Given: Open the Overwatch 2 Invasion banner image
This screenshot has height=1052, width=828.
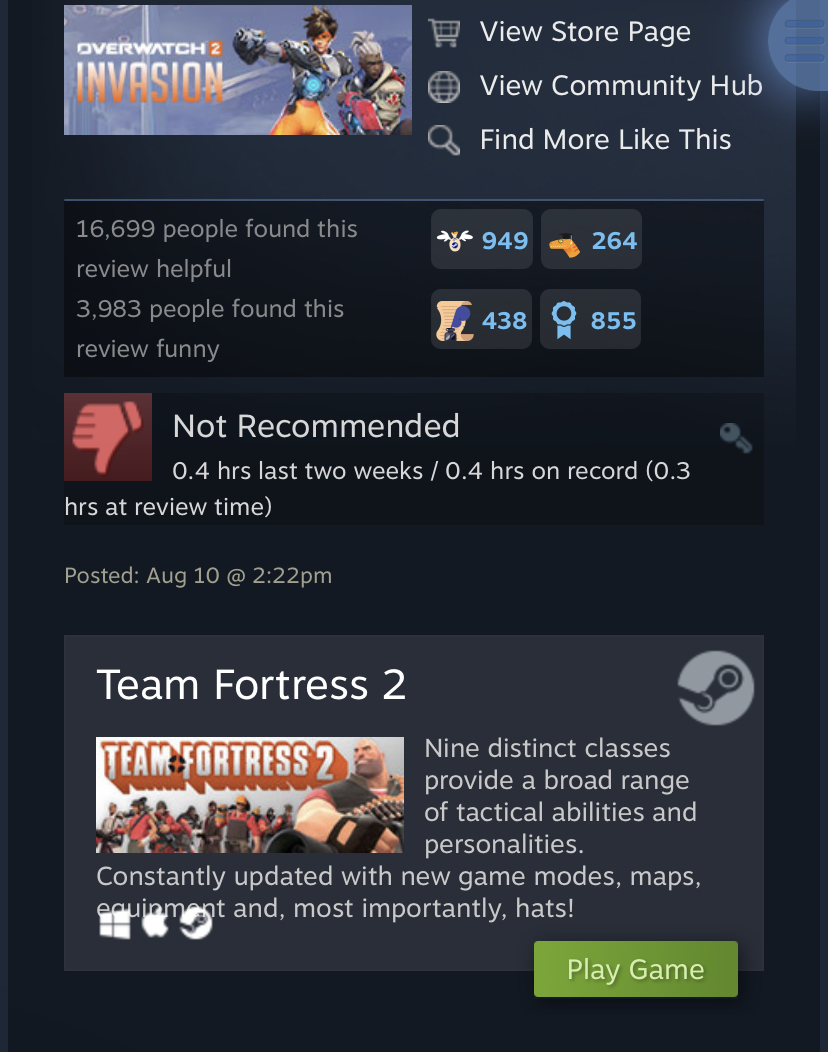Looking at the screenshot, I should point(238,70).
